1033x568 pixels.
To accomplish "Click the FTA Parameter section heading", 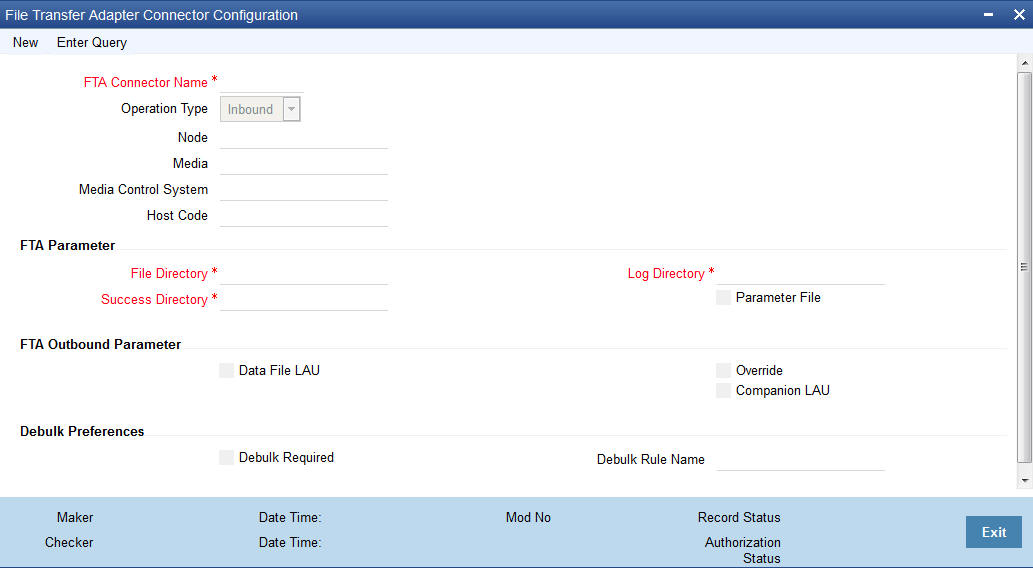I will (67, 245).
